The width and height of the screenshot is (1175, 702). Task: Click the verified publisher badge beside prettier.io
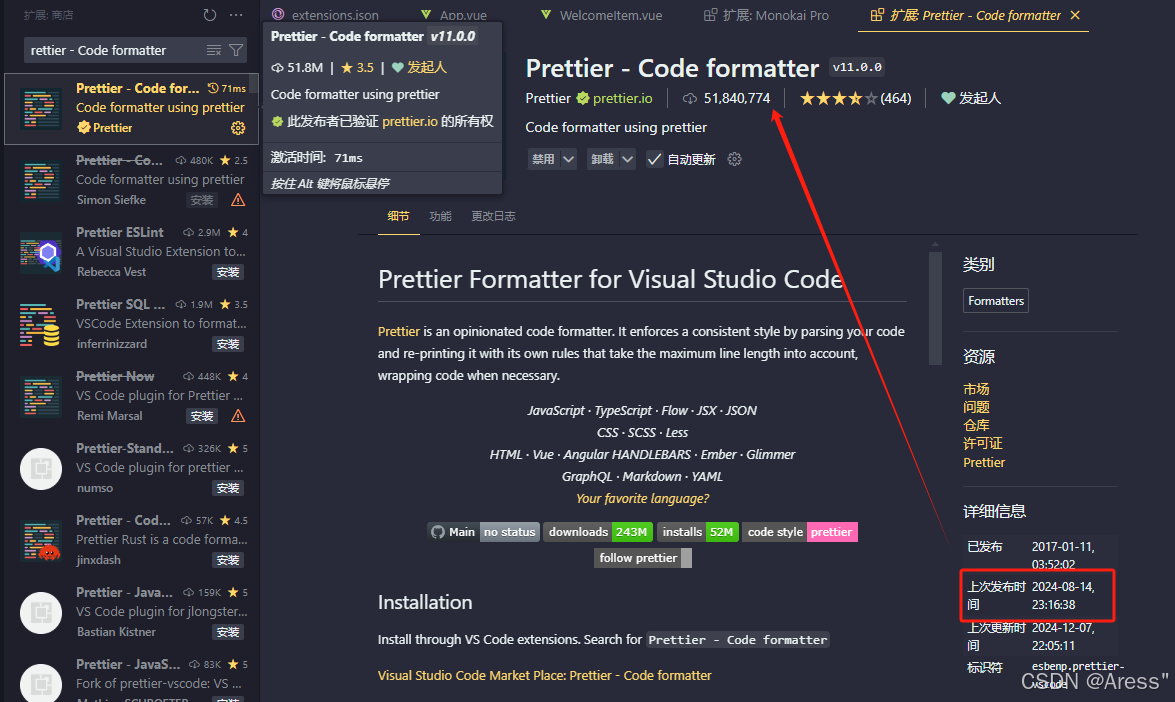point(583,98)
